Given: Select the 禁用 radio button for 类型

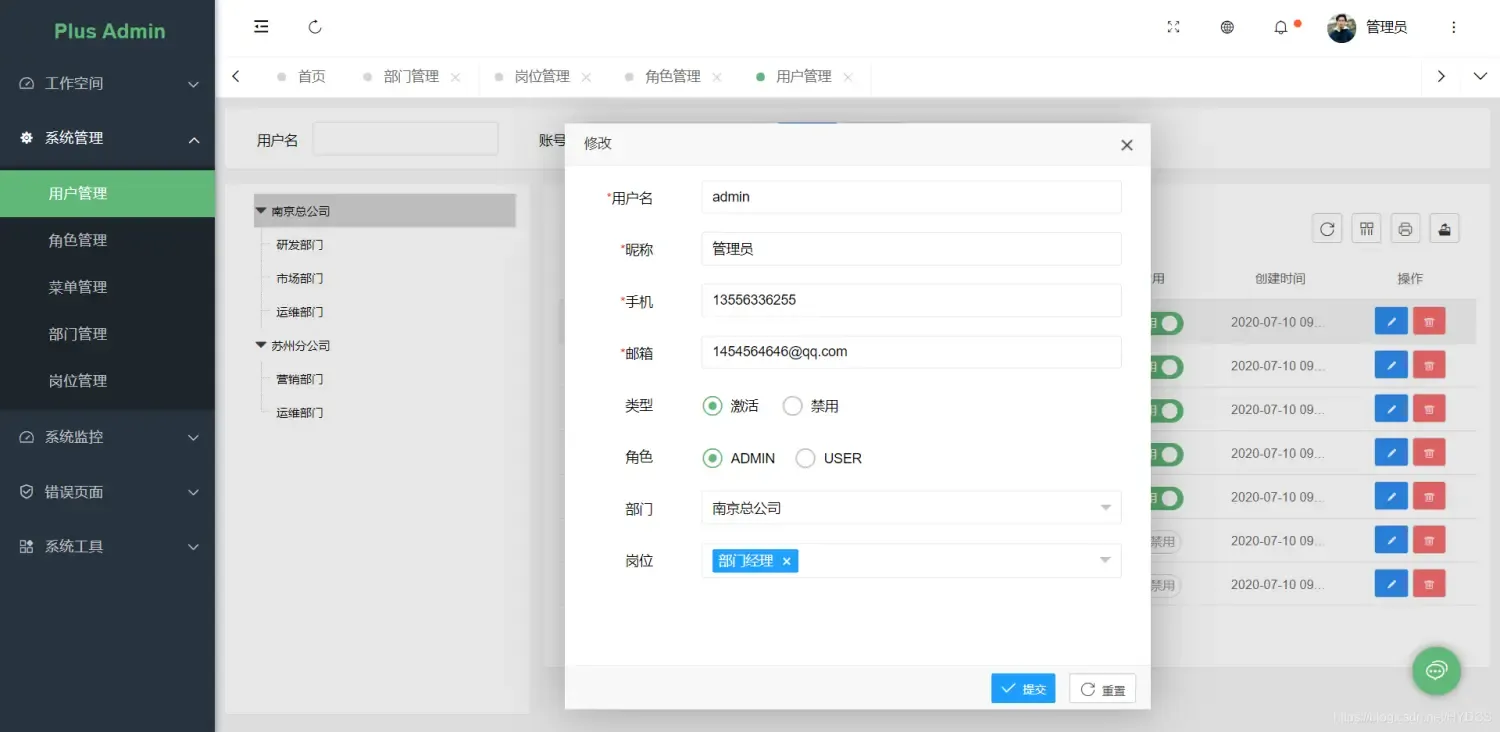Looking at the screenshot, I should pyautogui.click(x=792, y=405).
